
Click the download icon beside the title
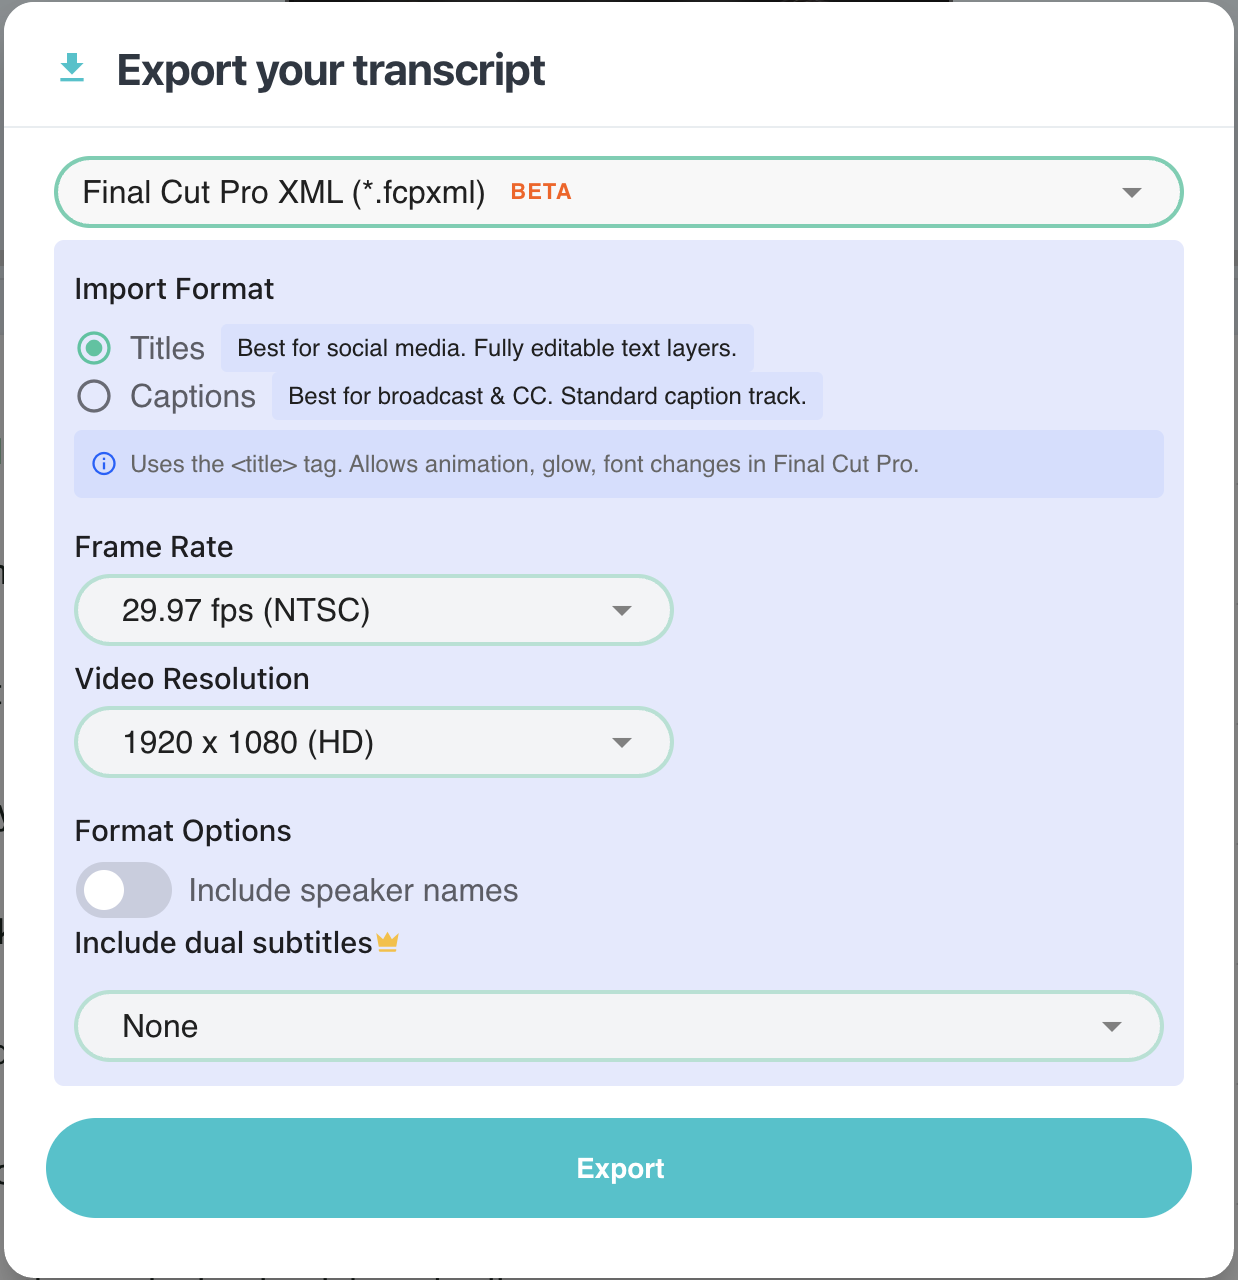coord(72,68)
